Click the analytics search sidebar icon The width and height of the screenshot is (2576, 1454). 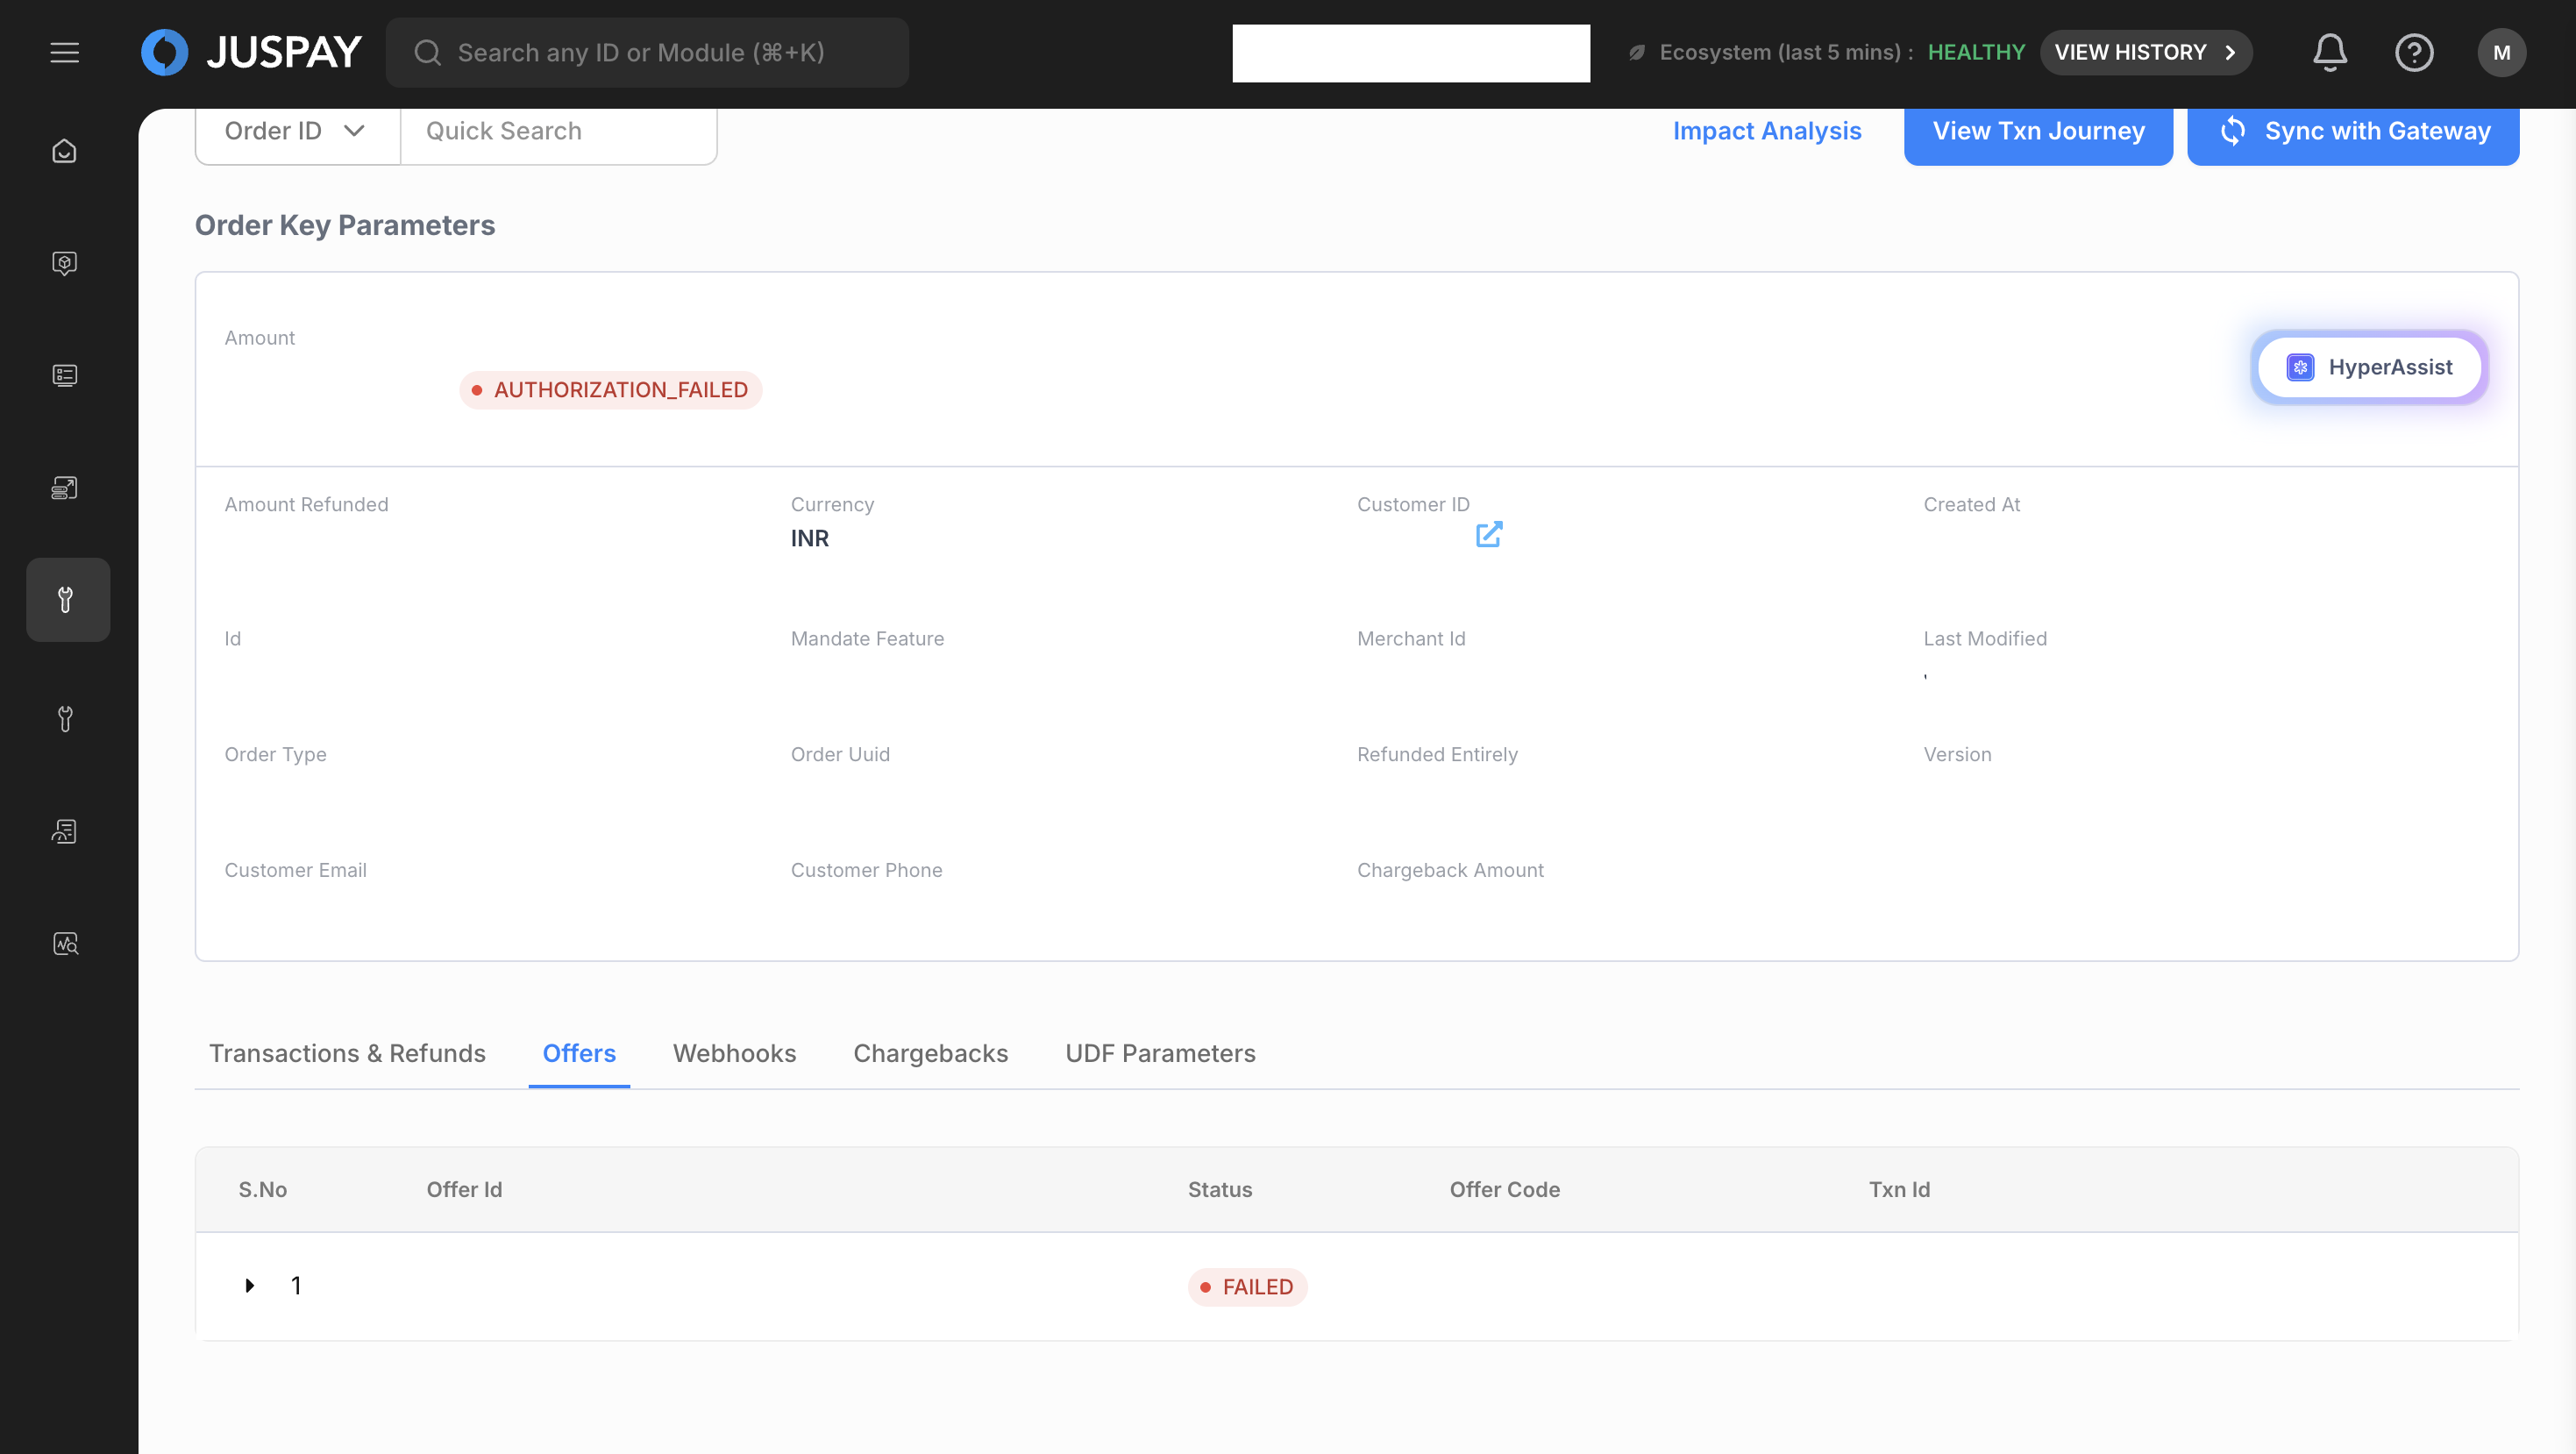click(x=65, y=944)
